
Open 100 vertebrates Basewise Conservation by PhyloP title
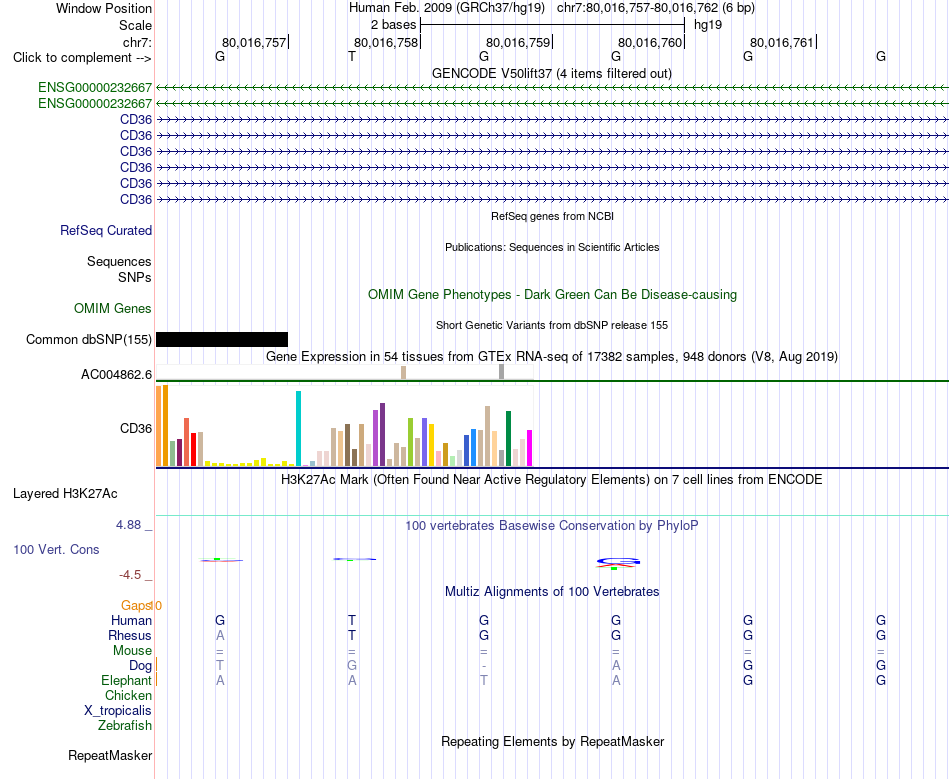552,525
